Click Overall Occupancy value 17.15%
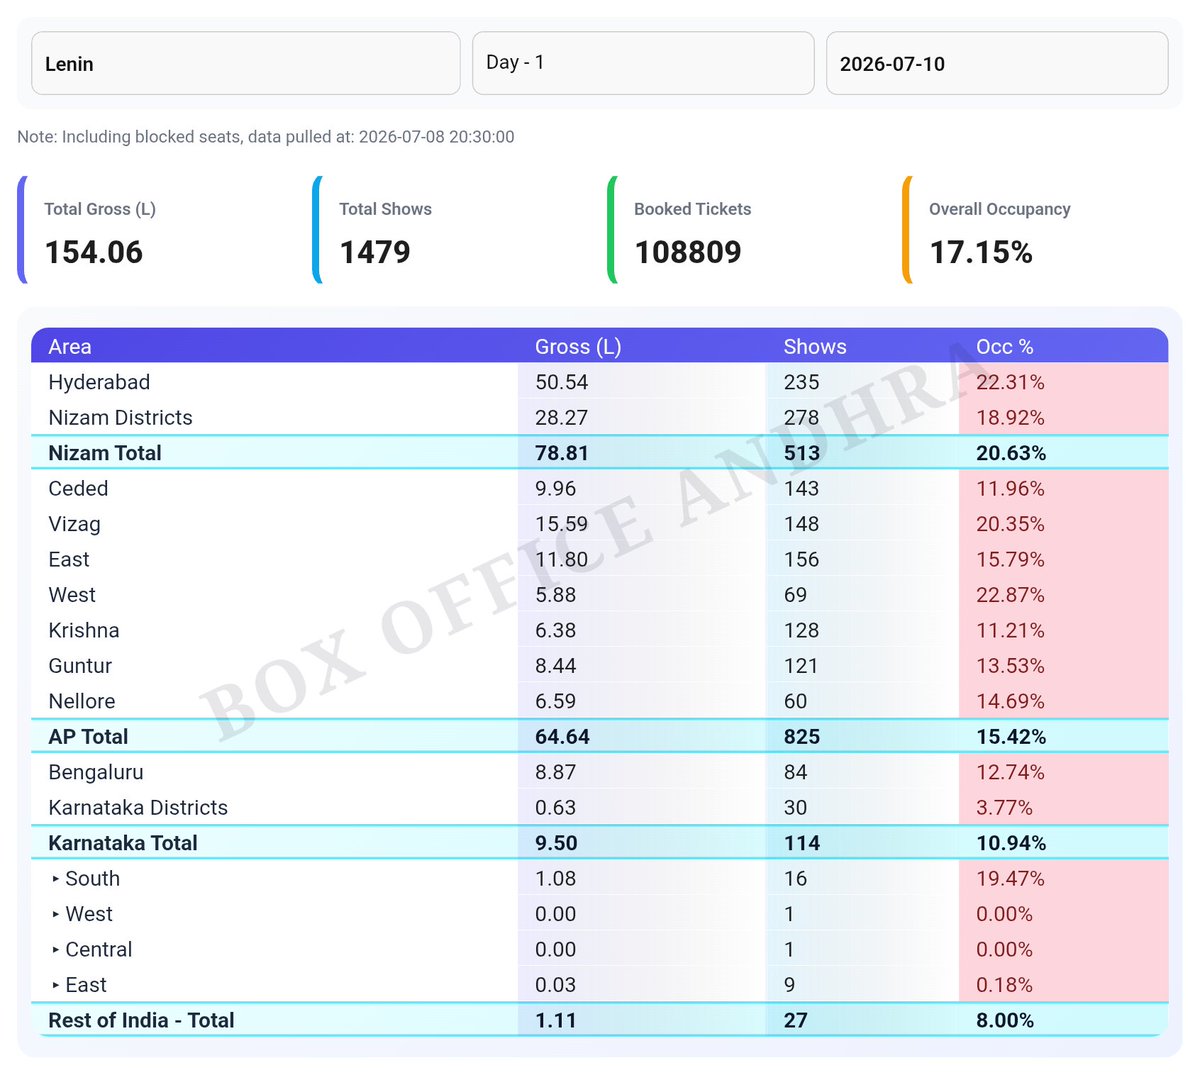Viewport: 1200px width, 1075px height. tap(981, 252)
